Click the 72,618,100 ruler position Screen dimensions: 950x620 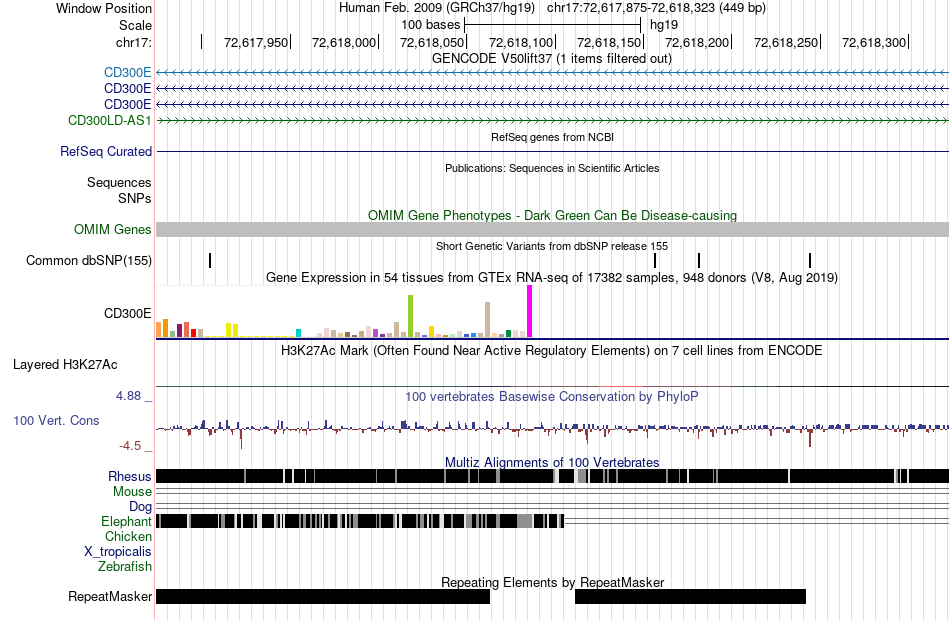(521, 42)
